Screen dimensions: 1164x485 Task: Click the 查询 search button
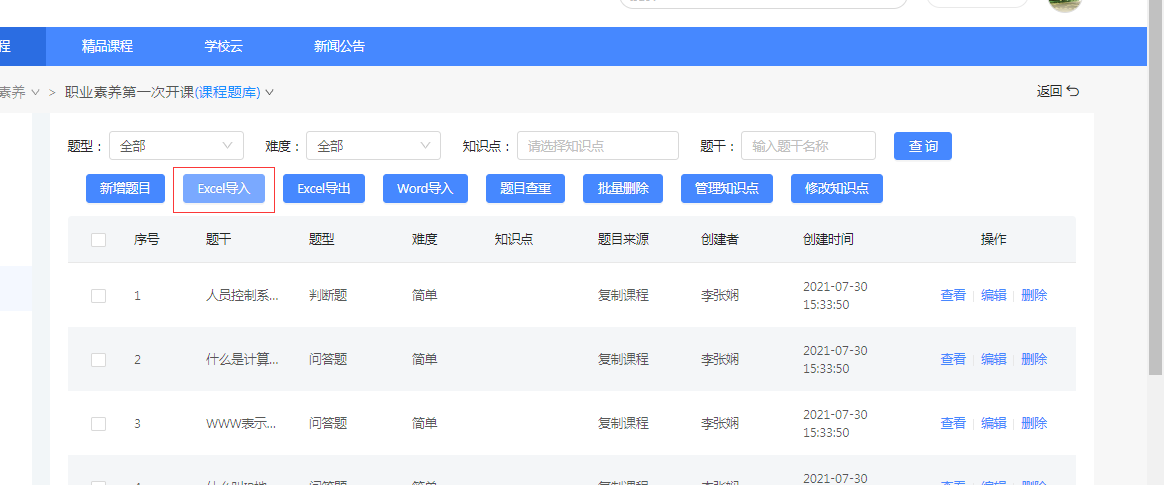point(923,146)
